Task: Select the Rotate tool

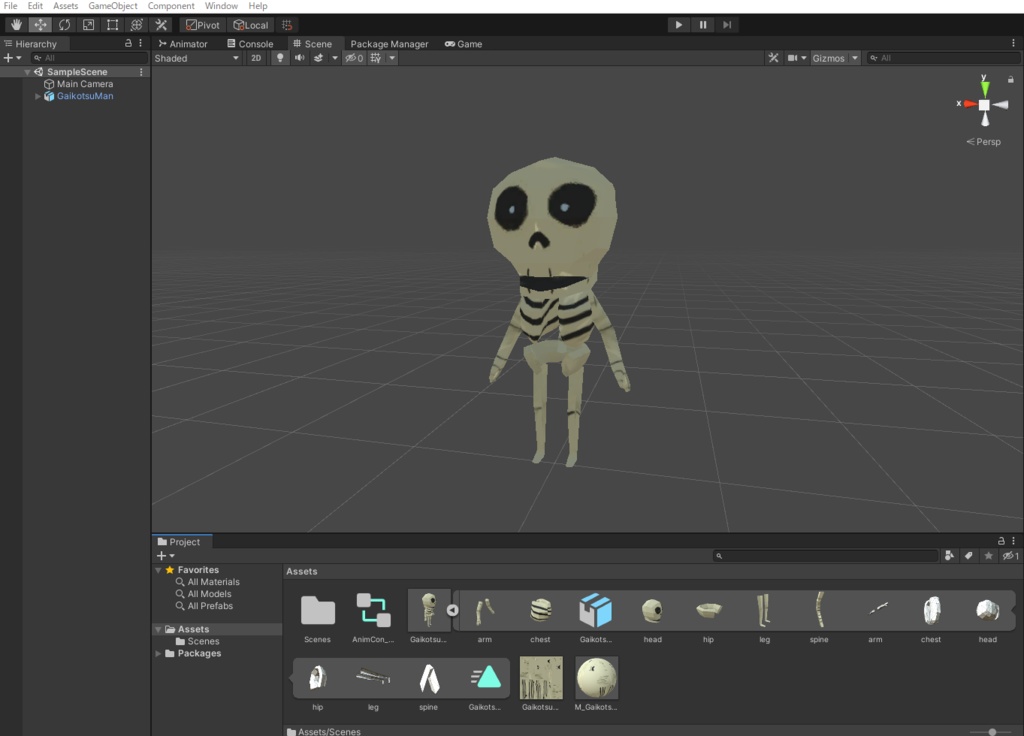Action: 64,25
